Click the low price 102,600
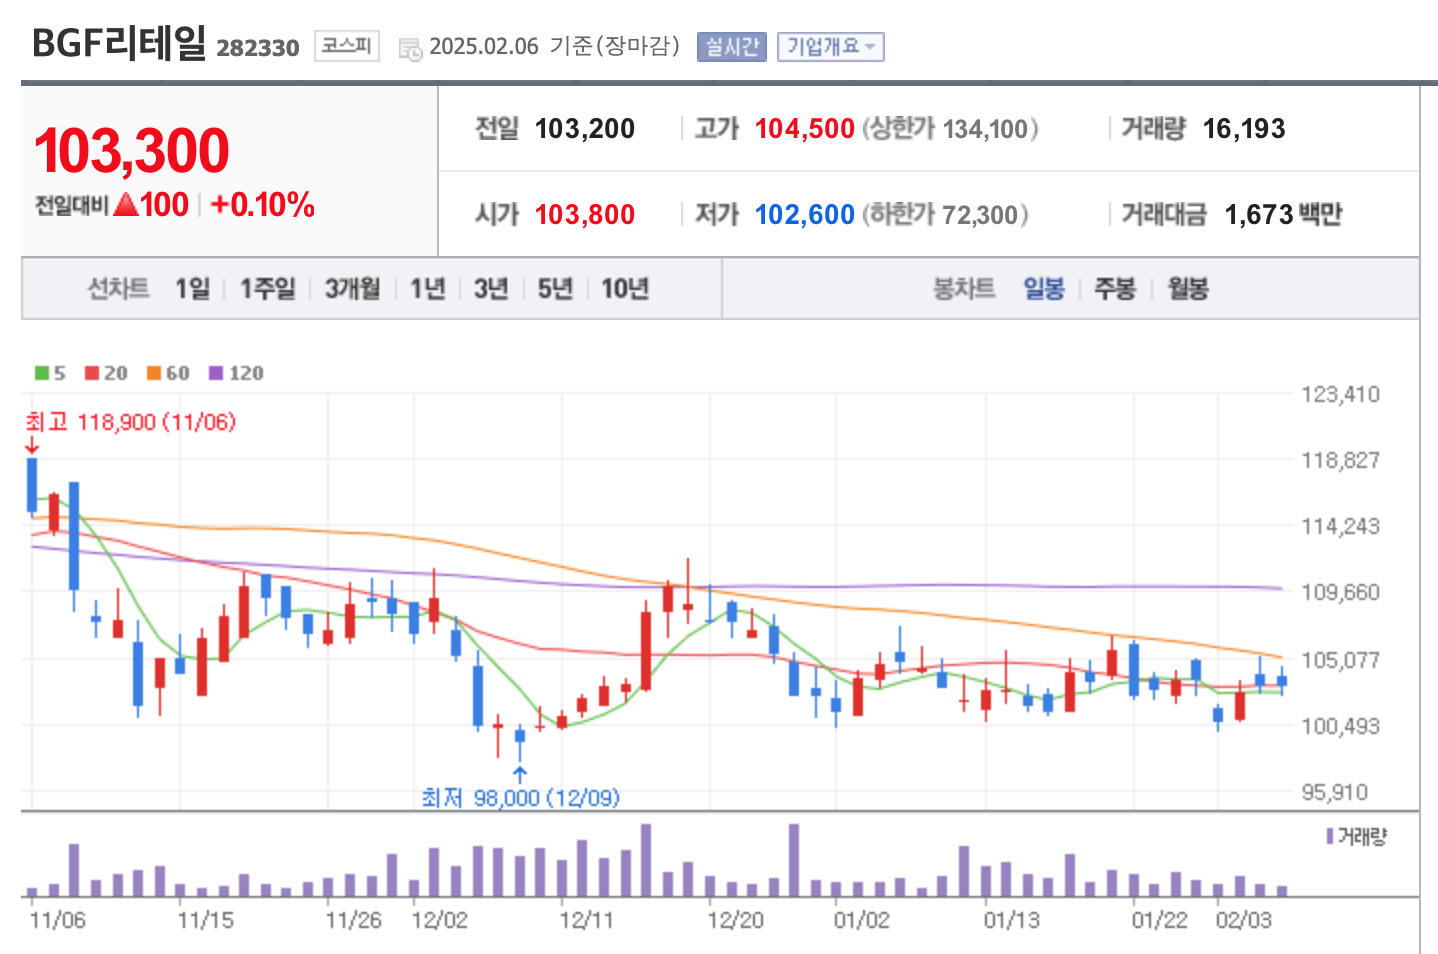This screenshot has height=954, width=1438. pos(805,215)
